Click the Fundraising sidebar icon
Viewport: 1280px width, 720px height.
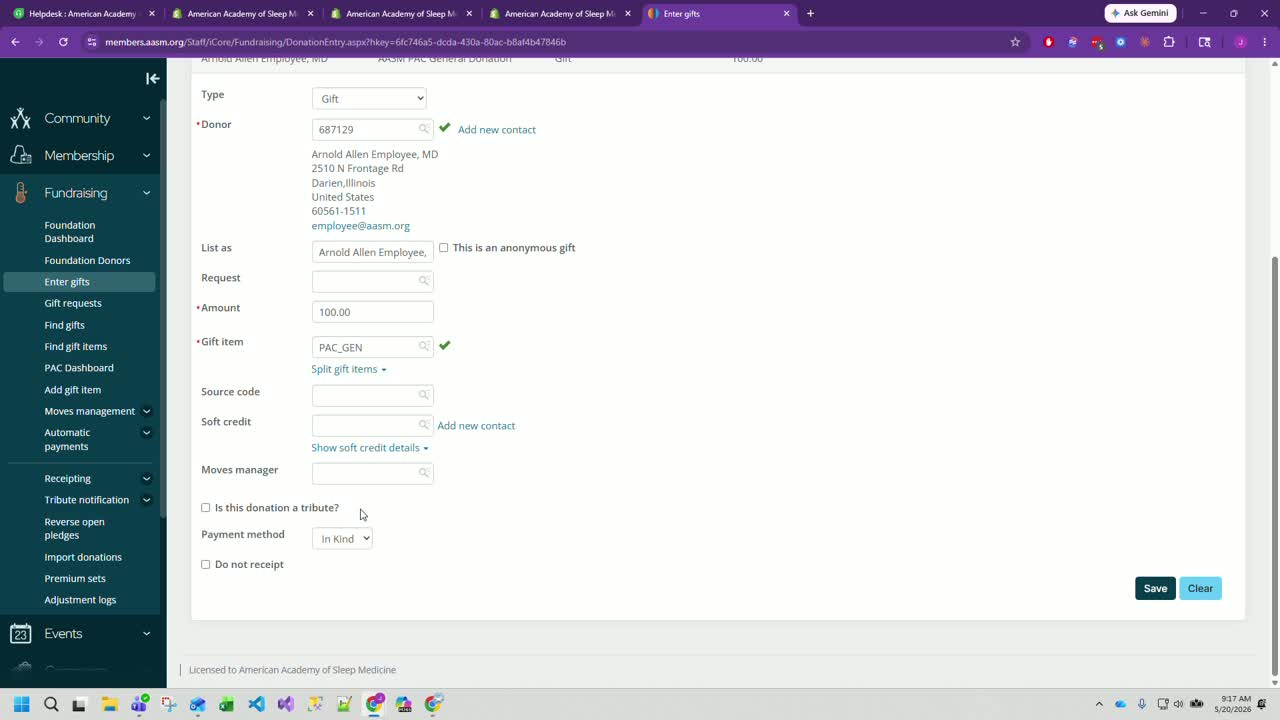20,193
